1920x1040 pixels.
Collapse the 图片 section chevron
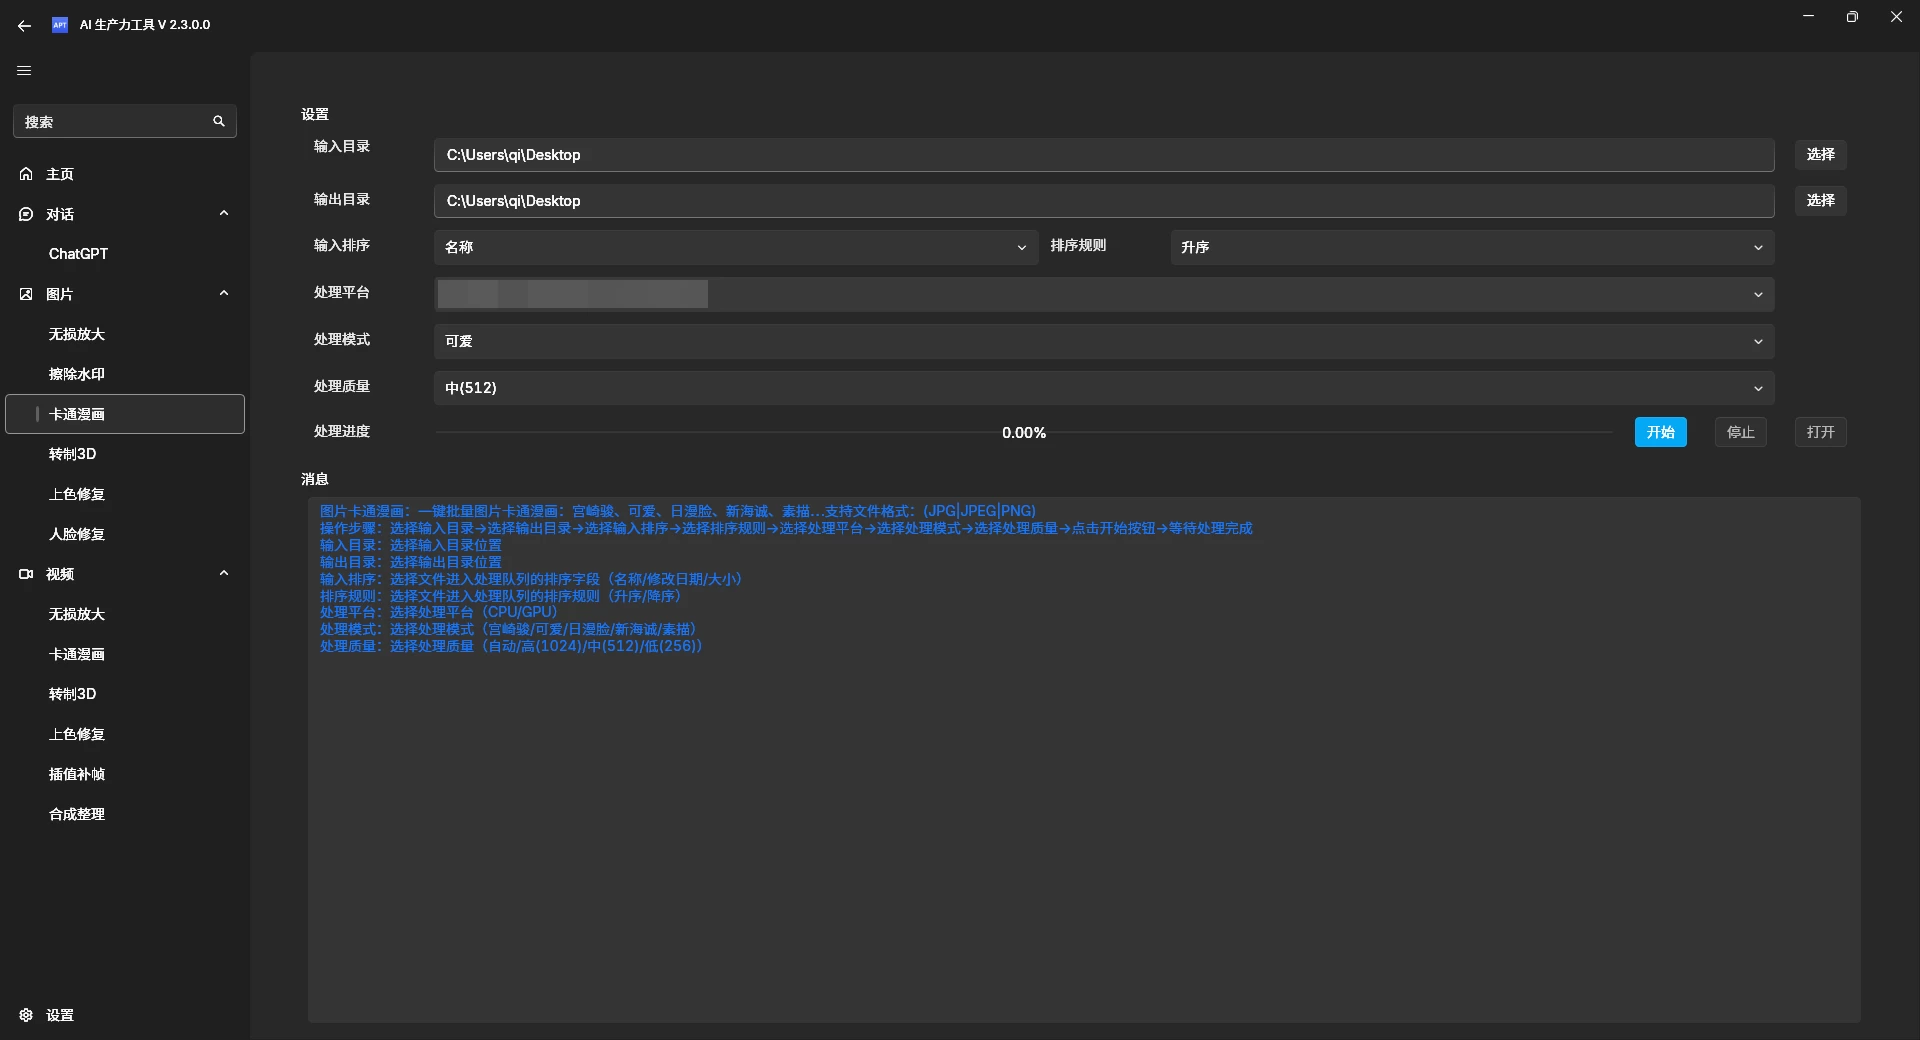(x=224, y=293)
